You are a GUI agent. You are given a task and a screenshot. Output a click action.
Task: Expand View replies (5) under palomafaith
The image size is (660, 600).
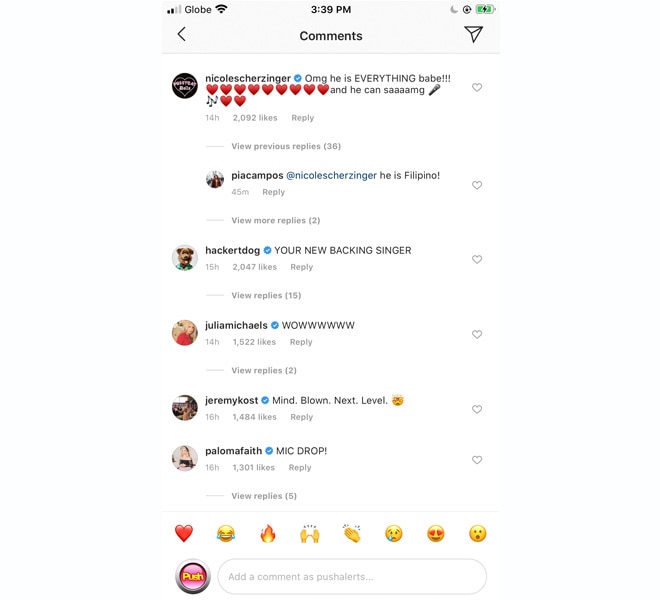point(264,496)
